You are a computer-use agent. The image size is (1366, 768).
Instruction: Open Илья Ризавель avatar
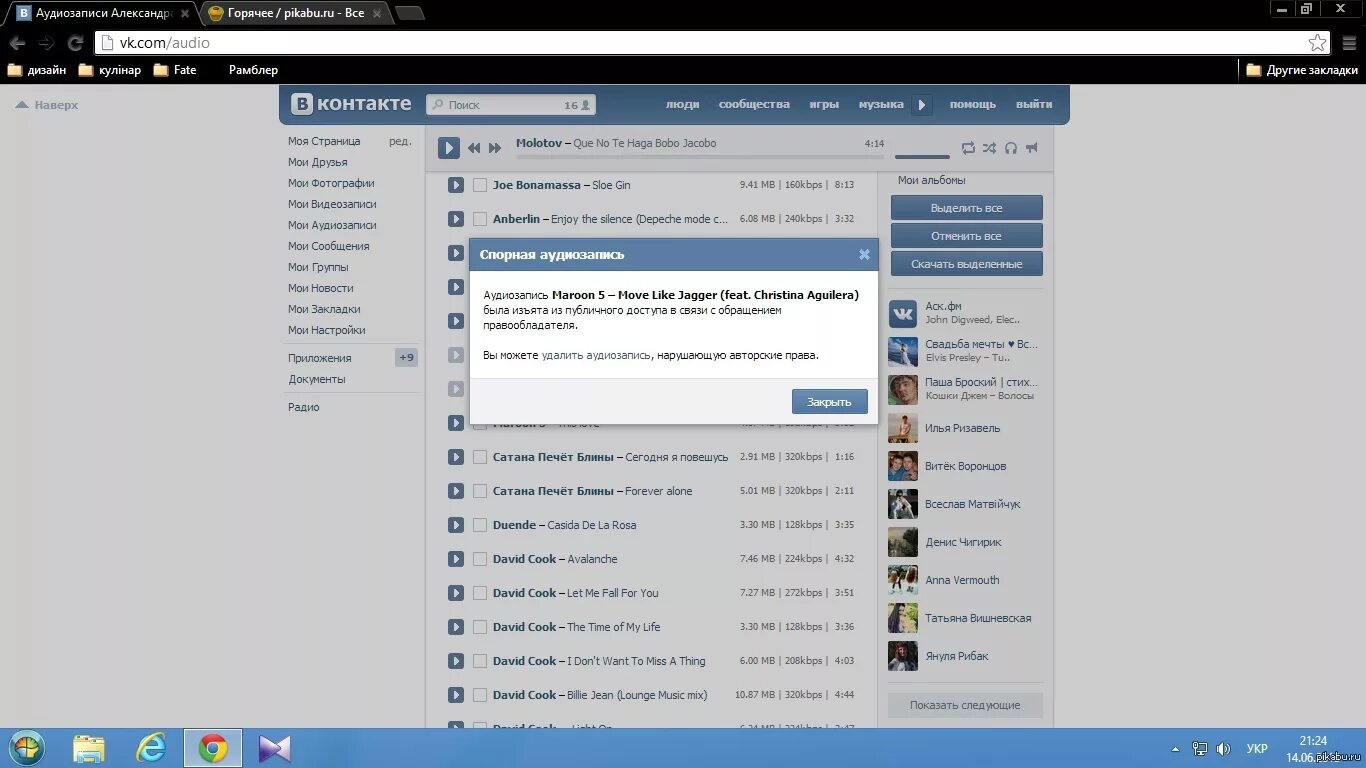pyautogui.click(x=903, y=428)
